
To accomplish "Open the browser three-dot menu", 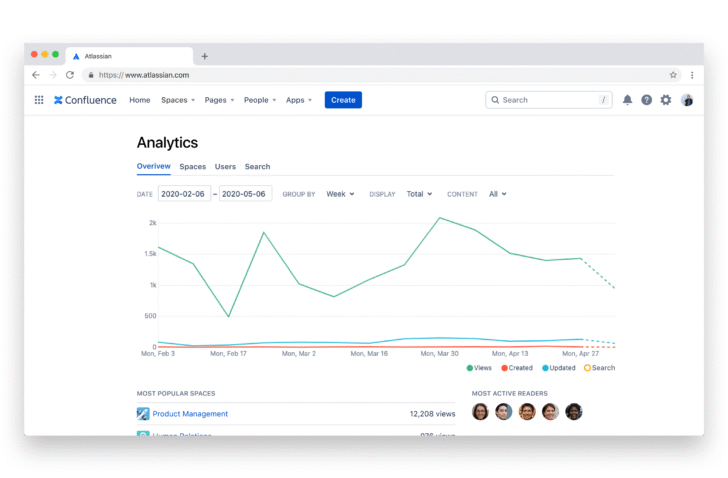I will pos(692,75).
